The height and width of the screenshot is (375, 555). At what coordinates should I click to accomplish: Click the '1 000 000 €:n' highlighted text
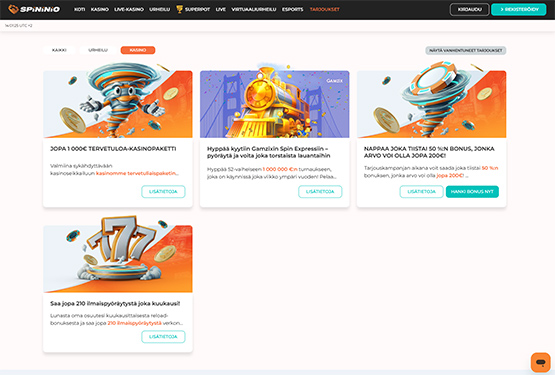(x=280, y=169)
